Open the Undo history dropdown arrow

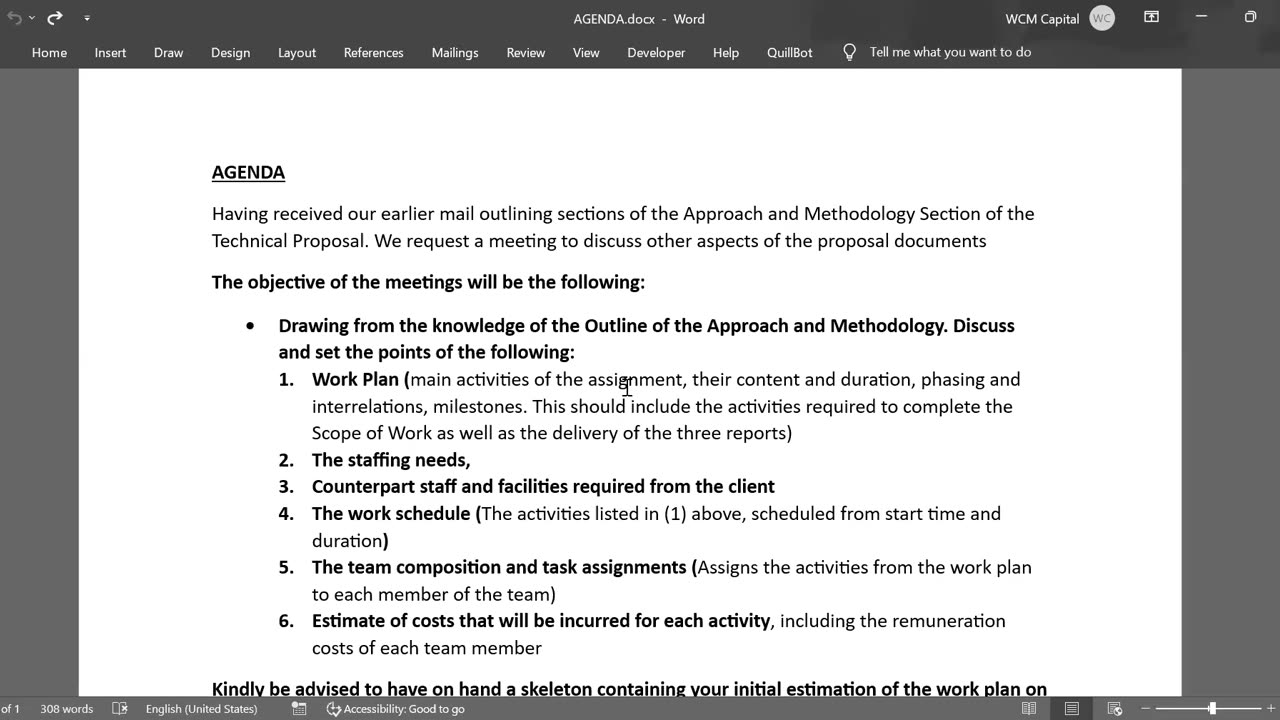coord(32,18)
